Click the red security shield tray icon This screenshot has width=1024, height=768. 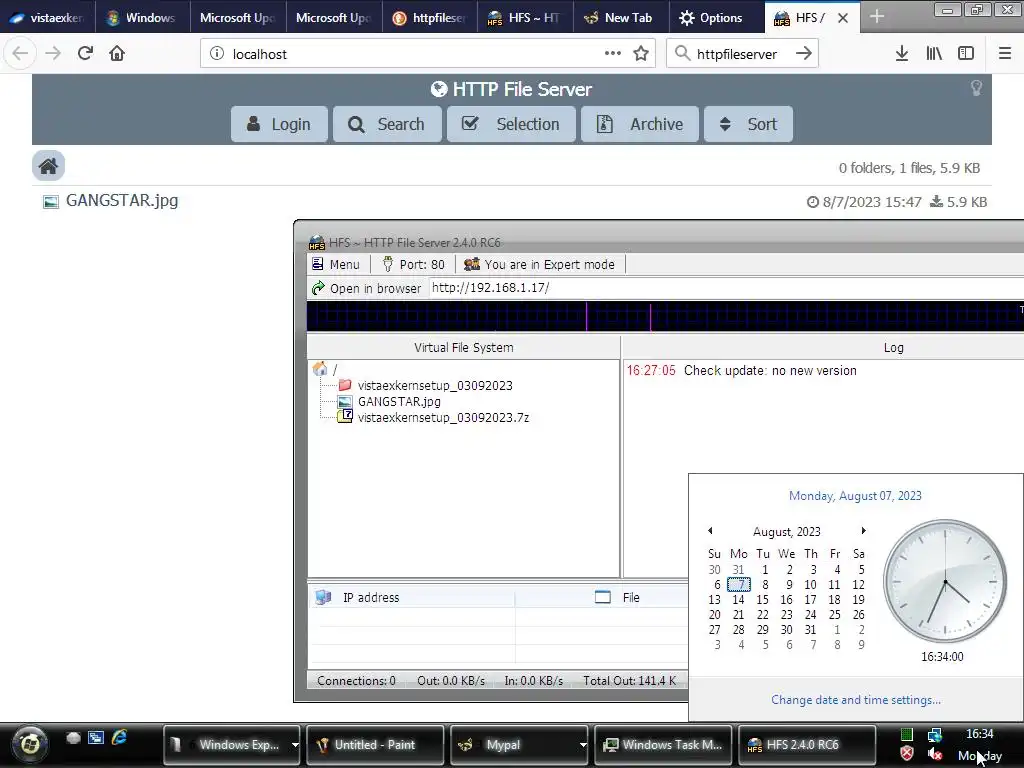click(906, 754)
